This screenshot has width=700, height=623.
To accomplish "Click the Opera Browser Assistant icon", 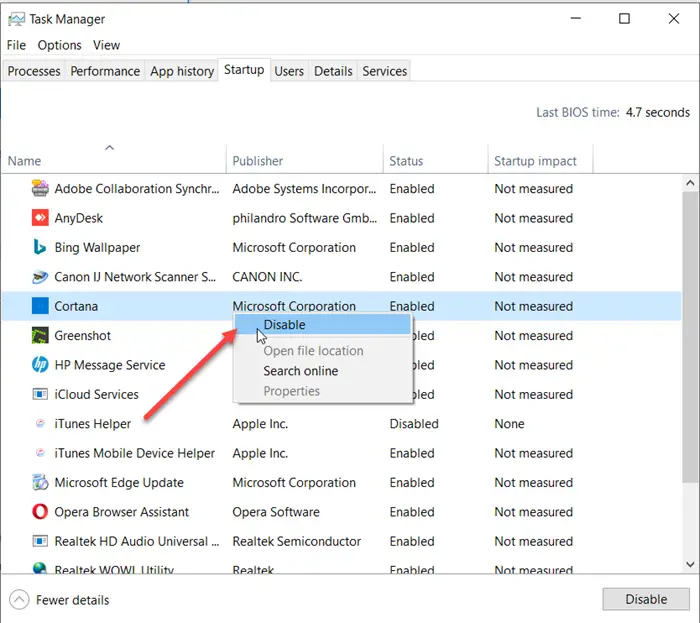I will [x=40, y=511].
